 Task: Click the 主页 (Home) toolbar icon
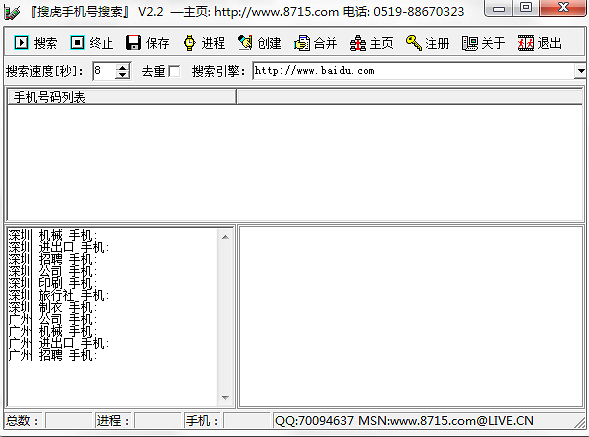tap(358, 43)
